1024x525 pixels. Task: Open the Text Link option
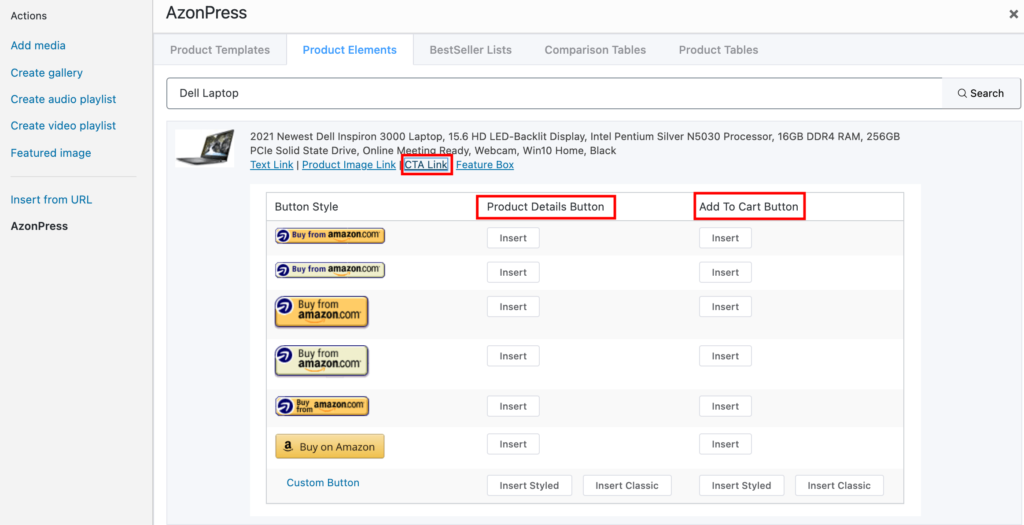point(272,165)
